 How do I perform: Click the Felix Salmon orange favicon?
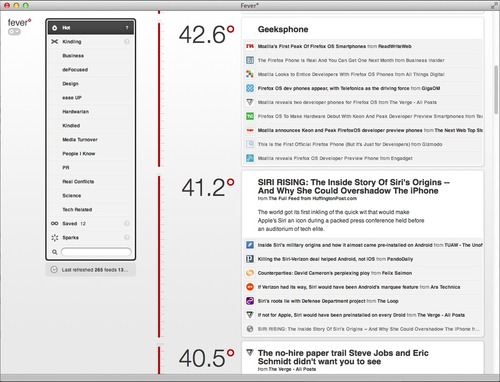click(x=250, y=273)
